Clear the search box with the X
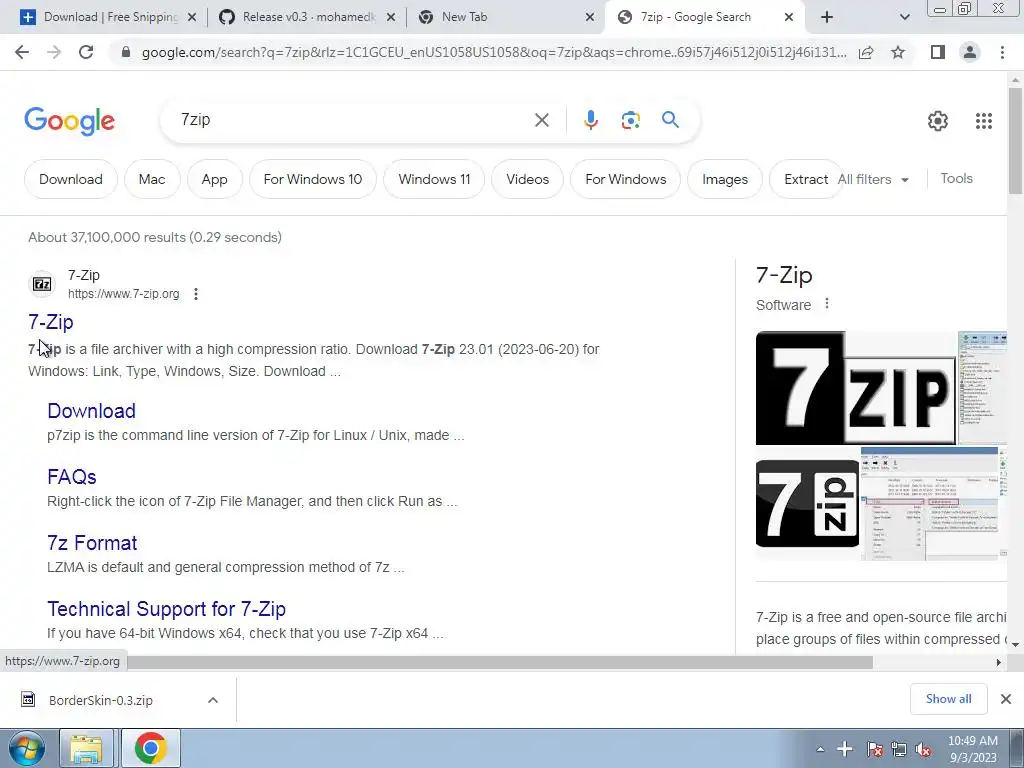Screen dimensions: 1024x768 point(541,120)
